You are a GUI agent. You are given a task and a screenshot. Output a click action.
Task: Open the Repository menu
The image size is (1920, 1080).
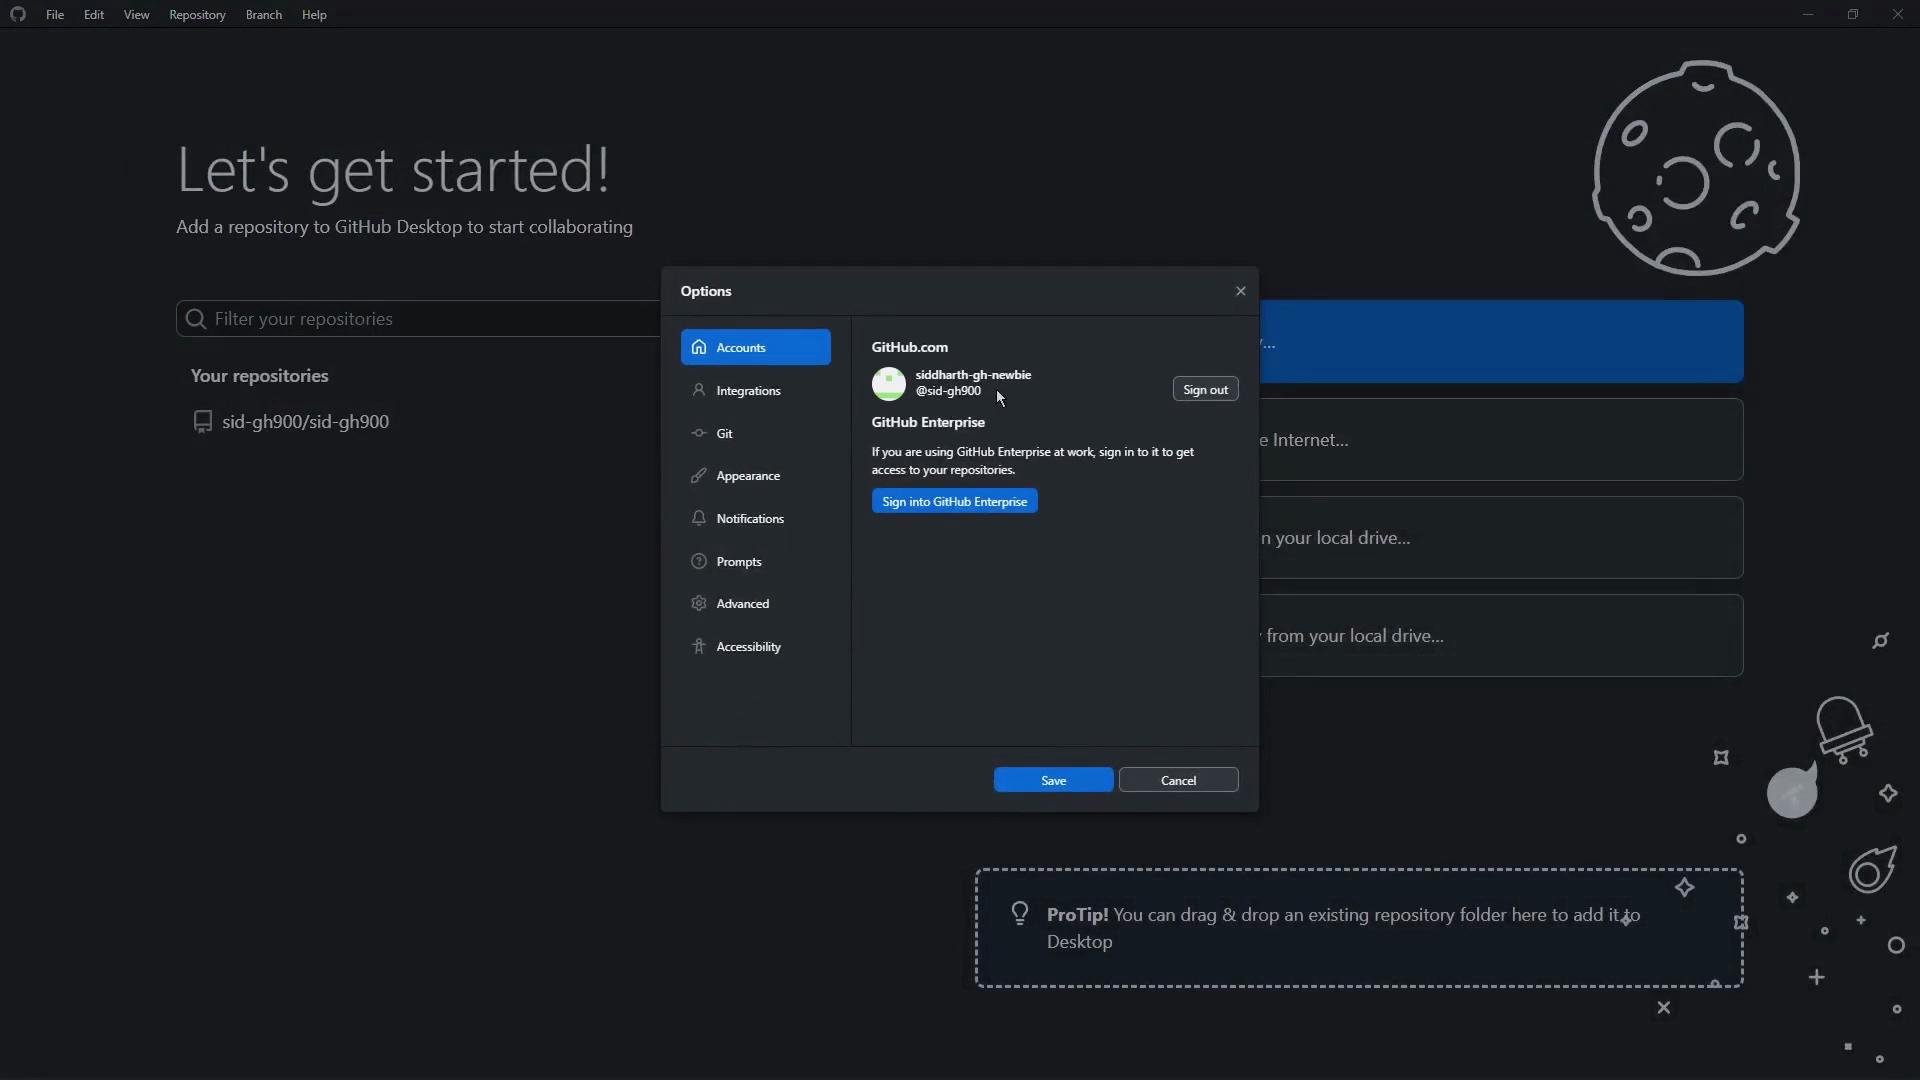(197, 15)
